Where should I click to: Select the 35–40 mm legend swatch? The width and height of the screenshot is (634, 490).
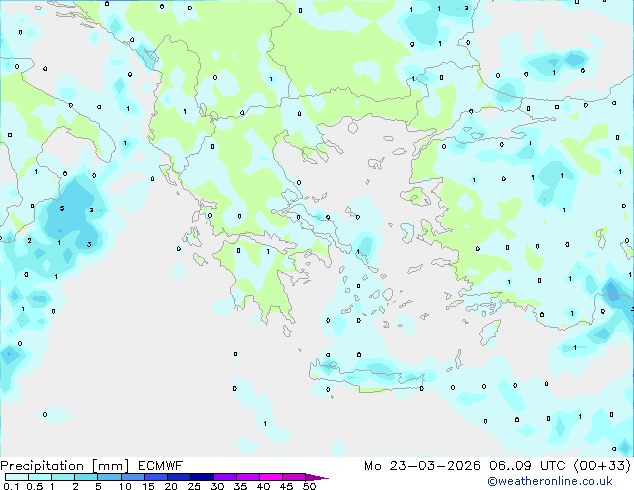coord(247,477)
